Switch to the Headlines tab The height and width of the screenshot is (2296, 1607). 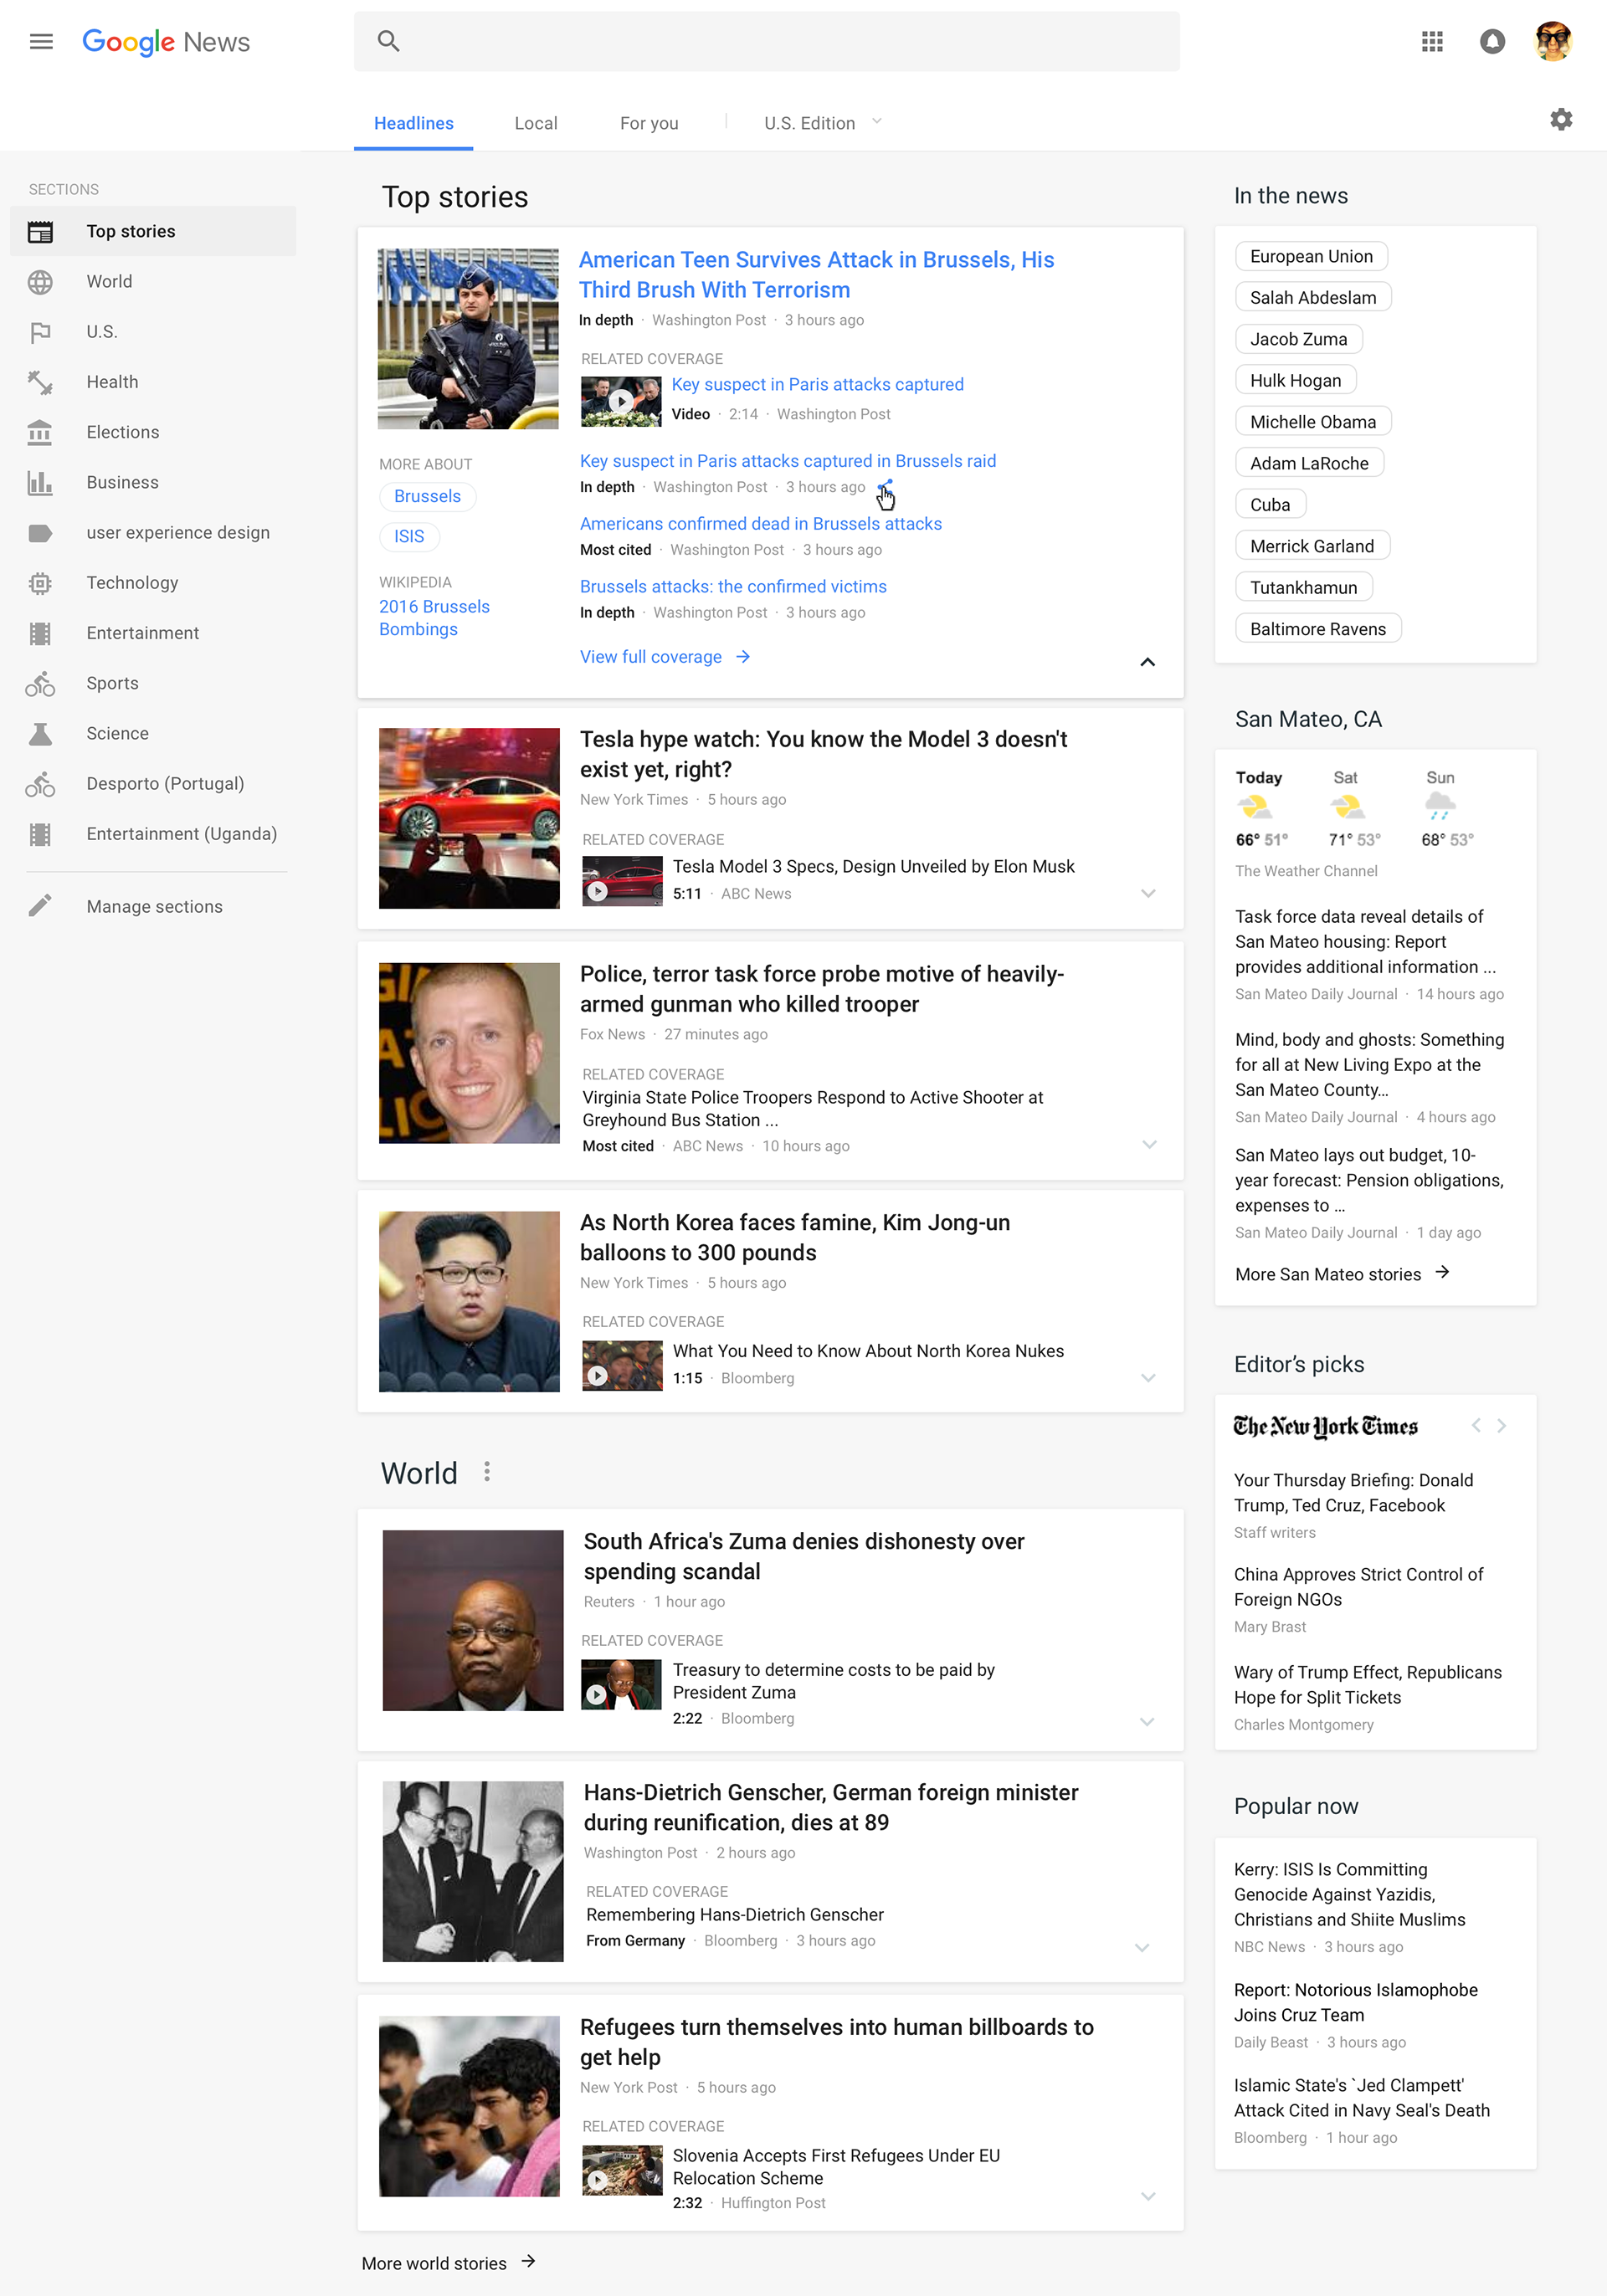pyautogui.click(x=414, y=123)
